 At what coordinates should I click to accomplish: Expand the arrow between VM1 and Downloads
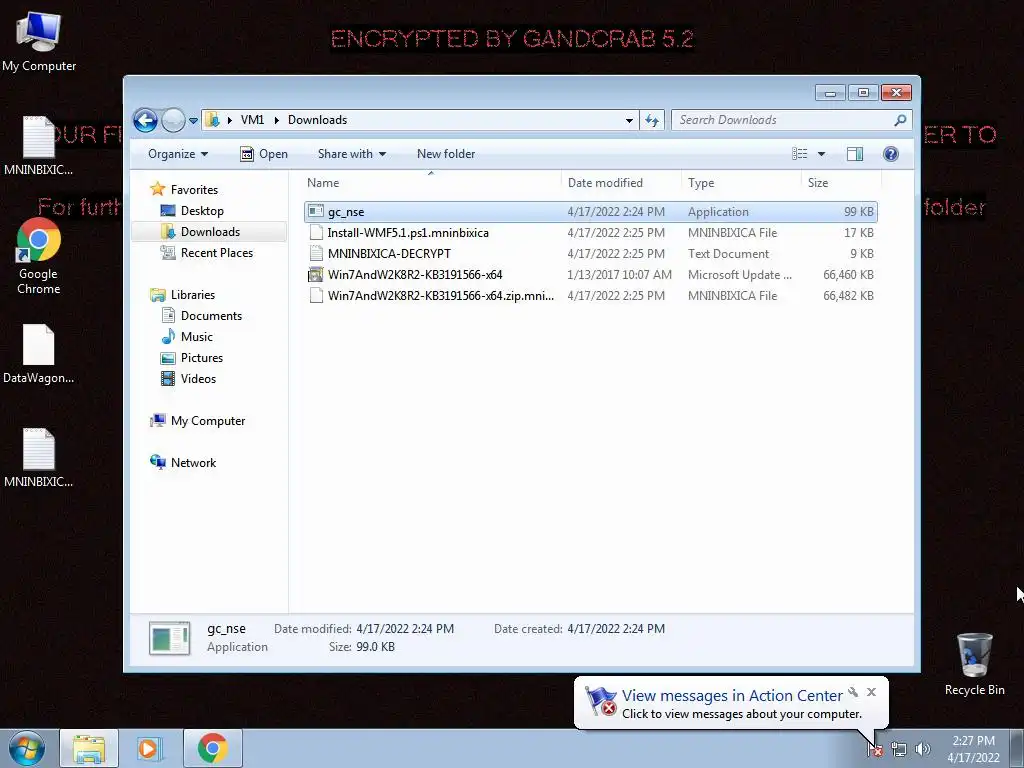tap(276, 120)
